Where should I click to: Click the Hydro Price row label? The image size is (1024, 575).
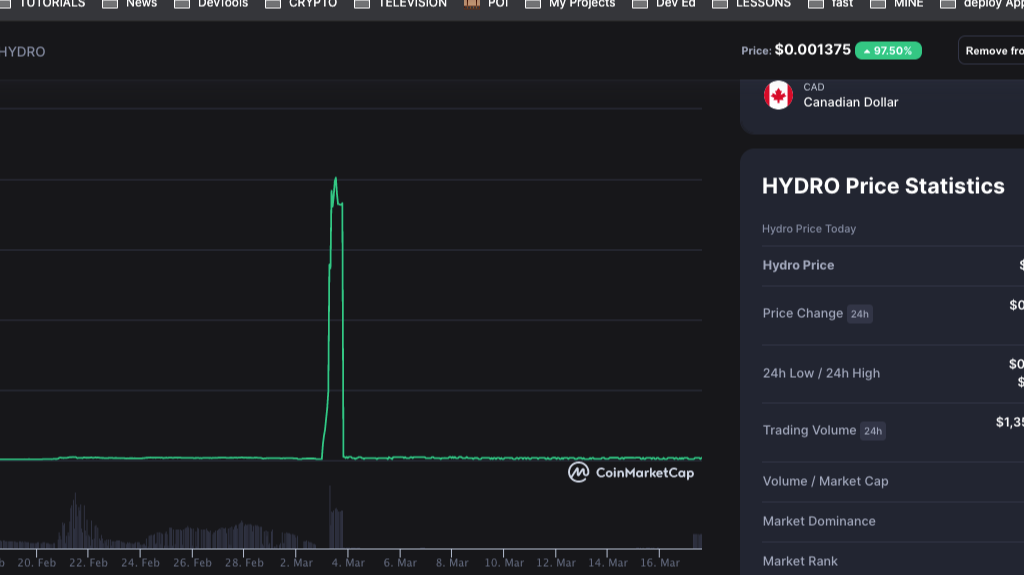click(798, 265)
